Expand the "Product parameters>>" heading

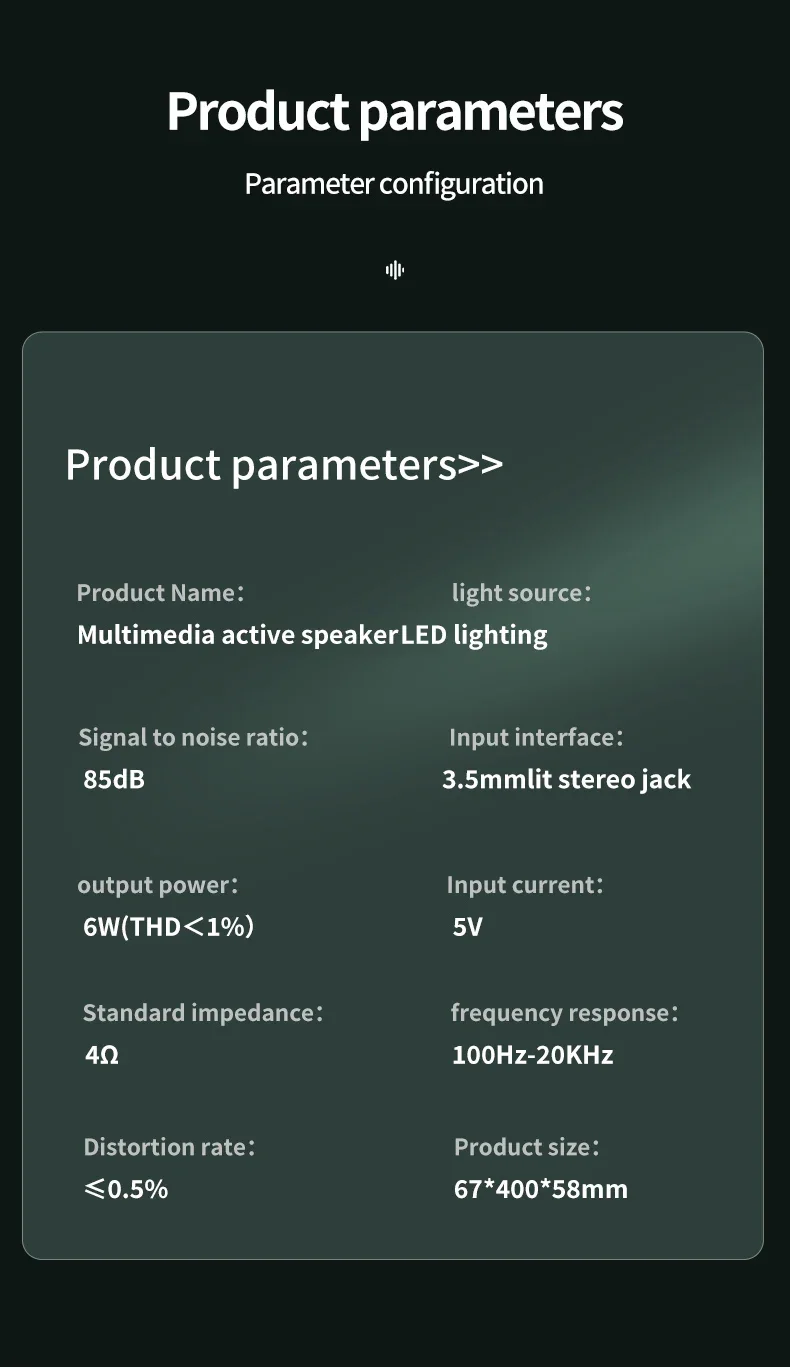[284, 465]
